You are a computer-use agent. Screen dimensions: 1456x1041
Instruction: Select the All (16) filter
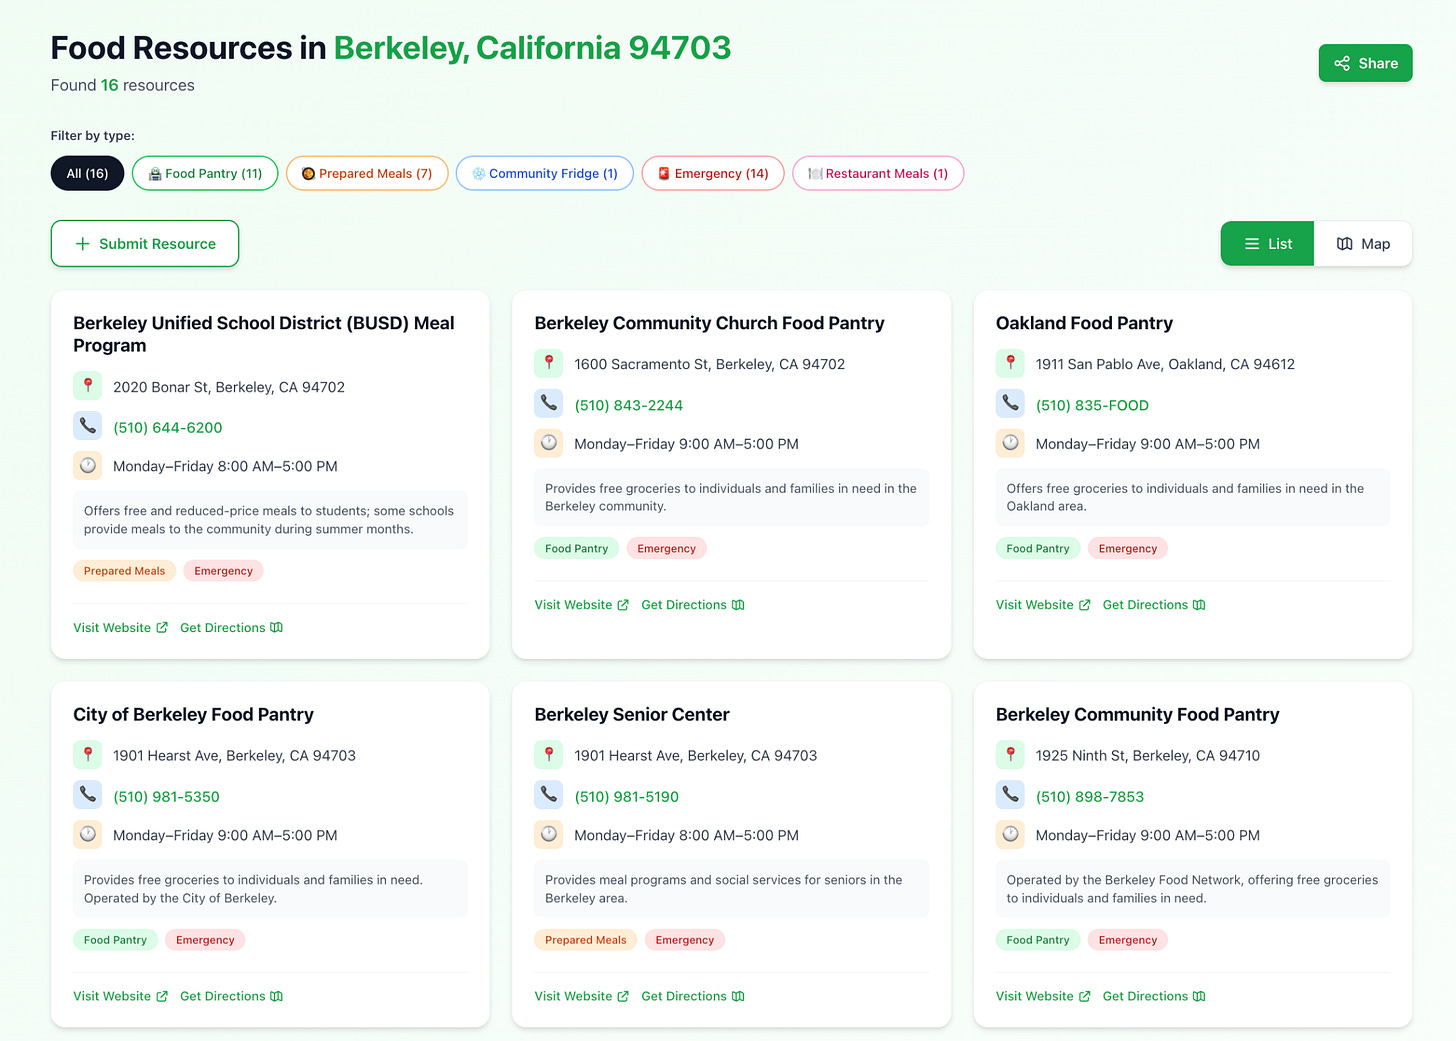tap(87, 173)
